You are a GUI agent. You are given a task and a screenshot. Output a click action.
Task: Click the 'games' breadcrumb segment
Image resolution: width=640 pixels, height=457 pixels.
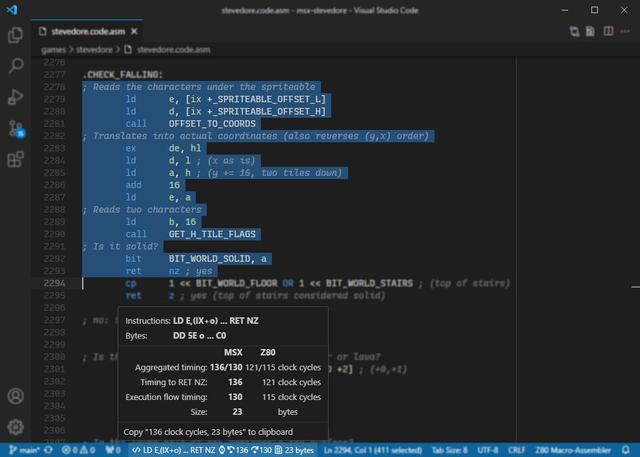click(x=52, y=48)
